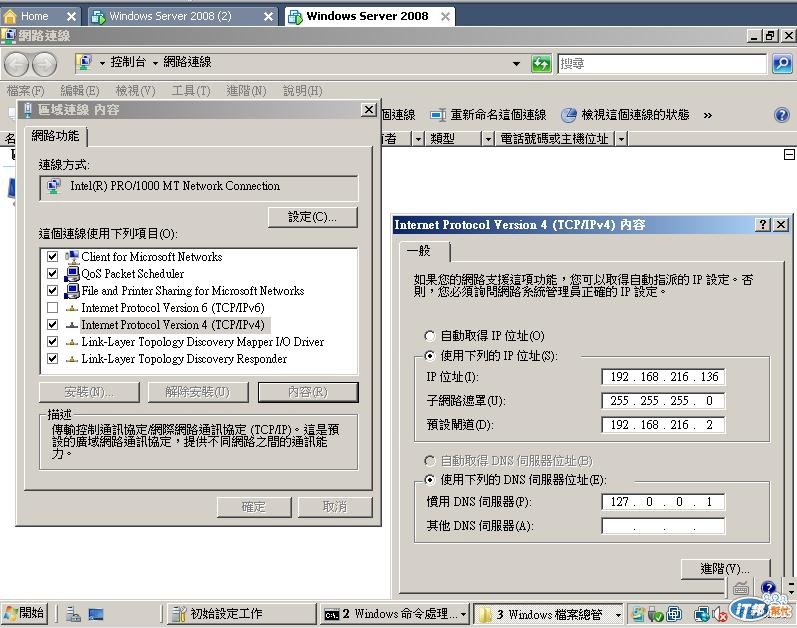Viewport: 797px width, 628px height.
Task: Click the QoS Packet Scheduler icon
Action: 72,274
